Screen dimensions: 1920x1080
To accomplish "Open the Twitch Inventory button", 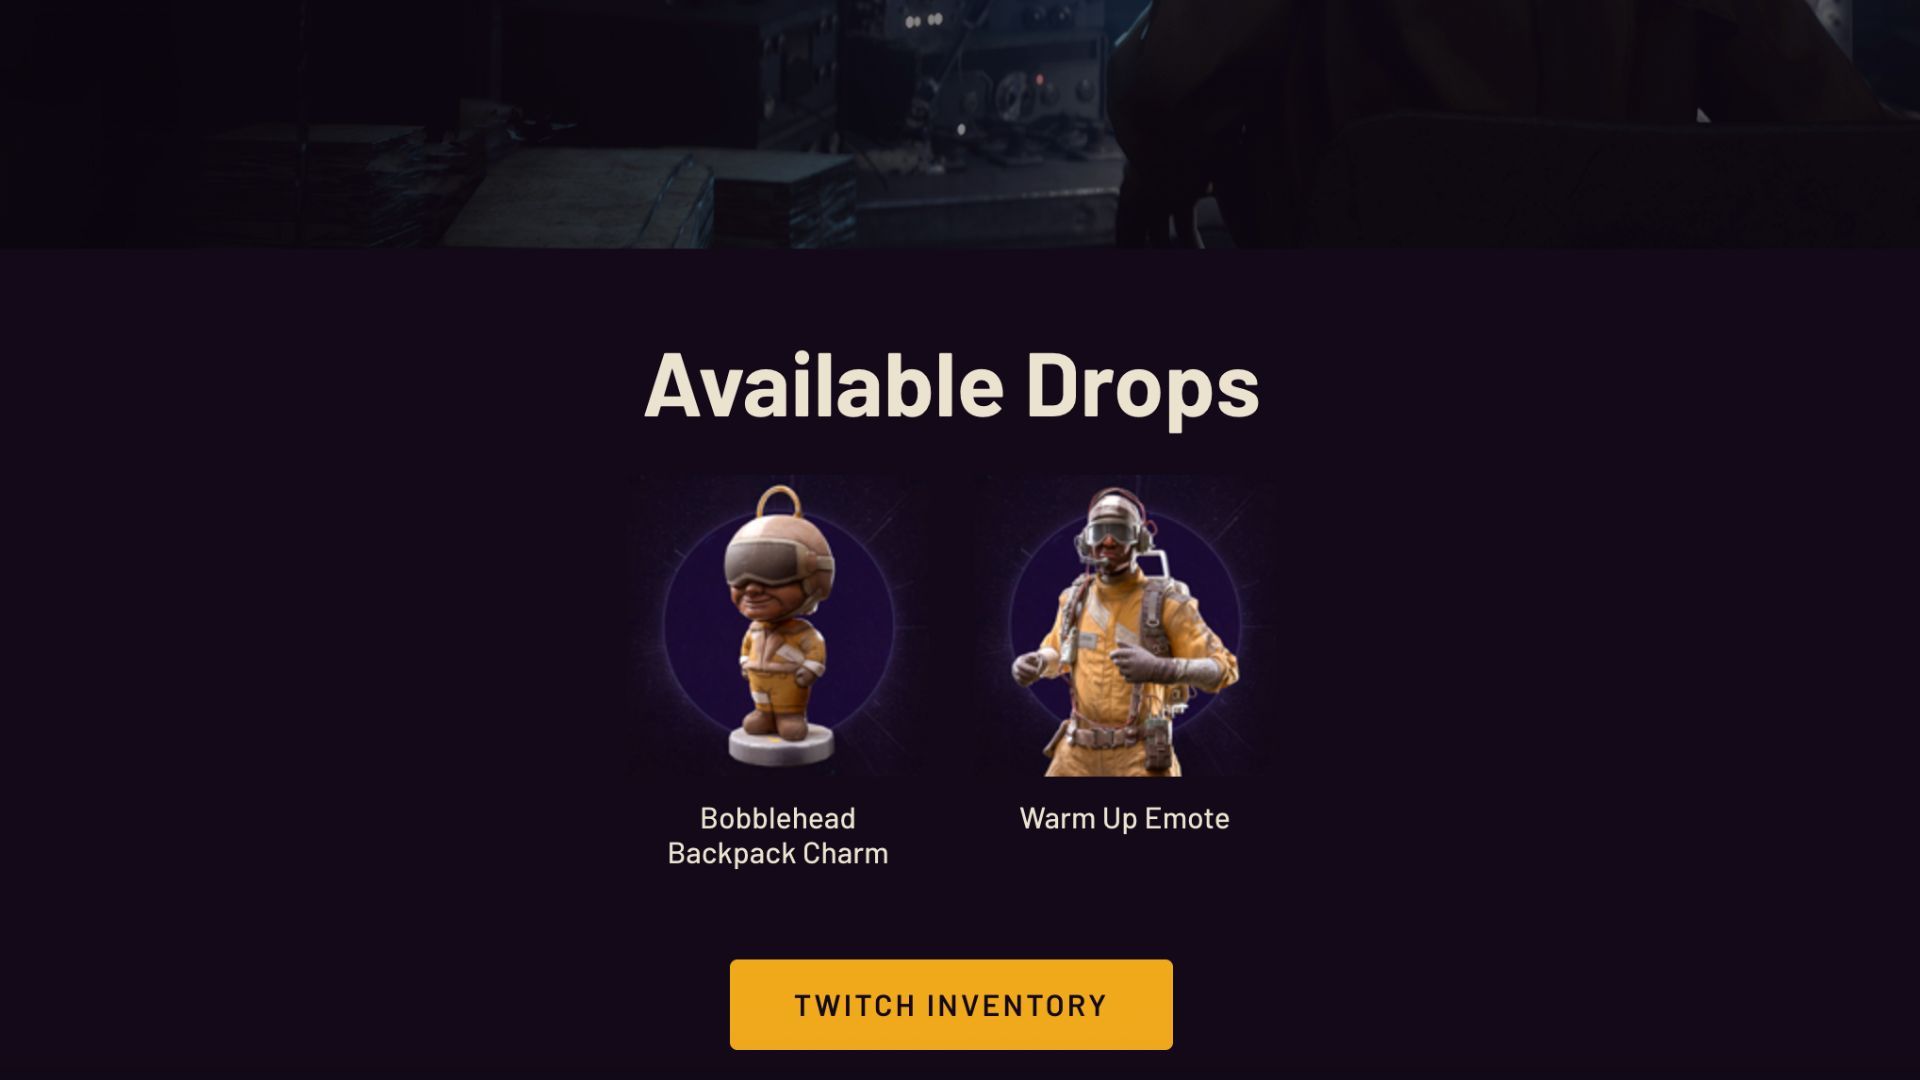I will pos(951,1004).
